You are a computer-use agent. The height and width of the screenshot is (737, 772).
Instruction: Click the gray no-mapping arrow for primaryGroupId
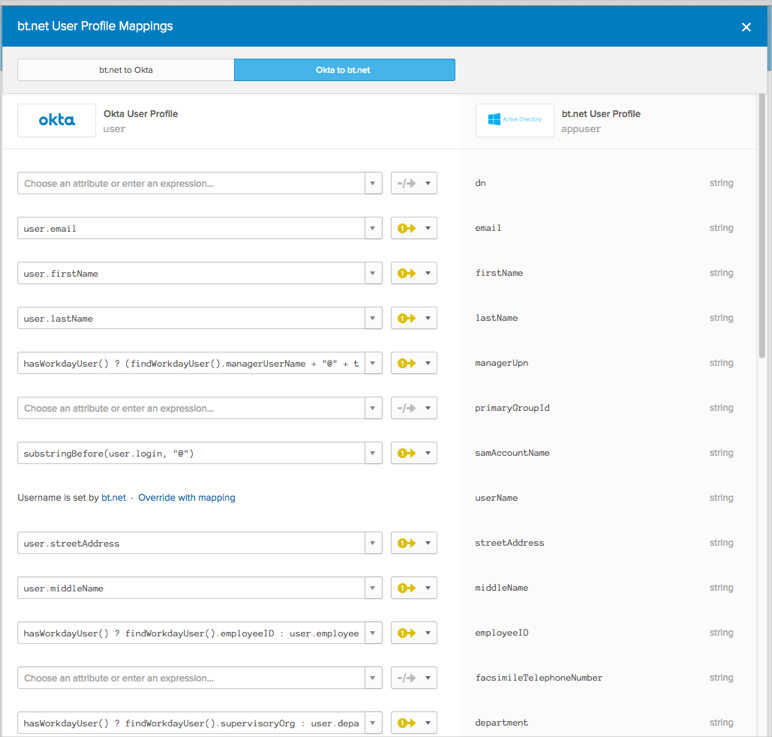406,408
